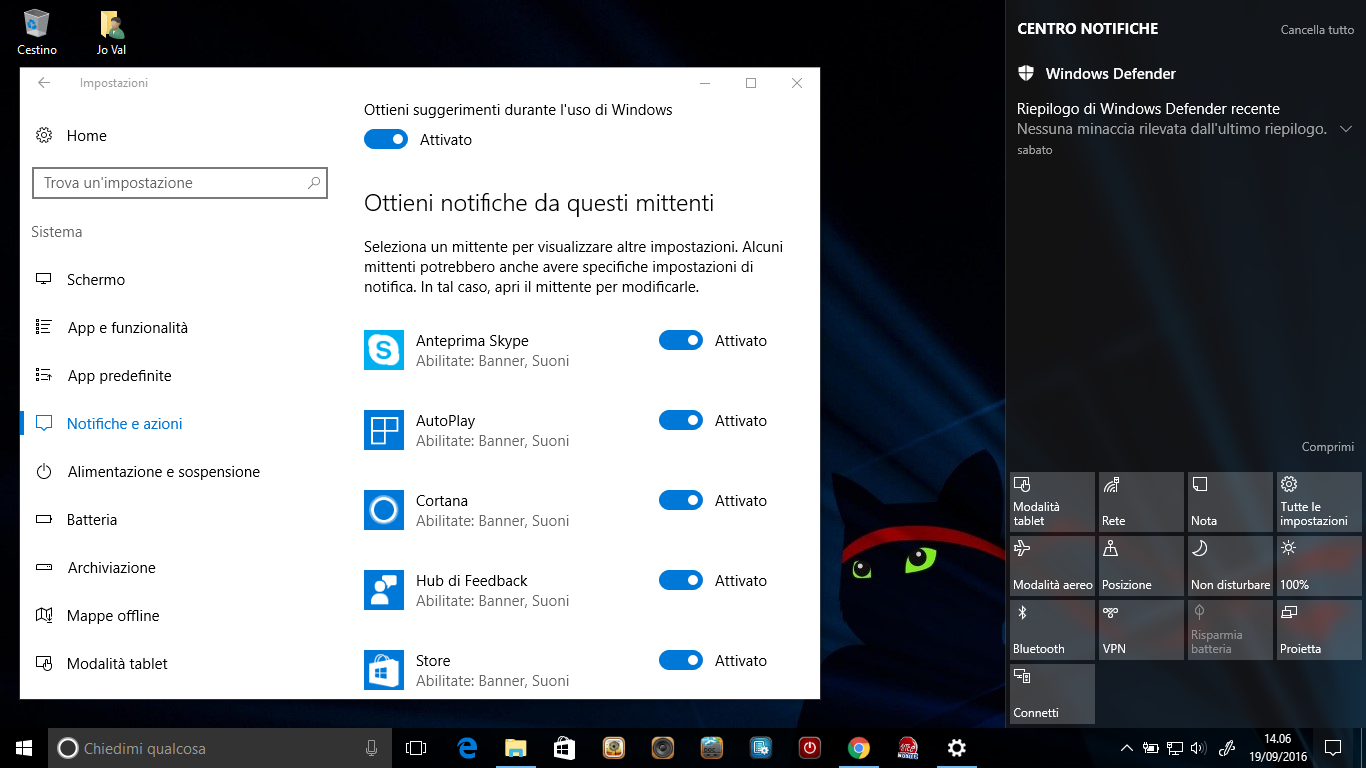Image resolution: width=1366 pixels, height=768 pixels.
Task: Open the Jo Val desktop folder
Action: [x=111, y=32]
